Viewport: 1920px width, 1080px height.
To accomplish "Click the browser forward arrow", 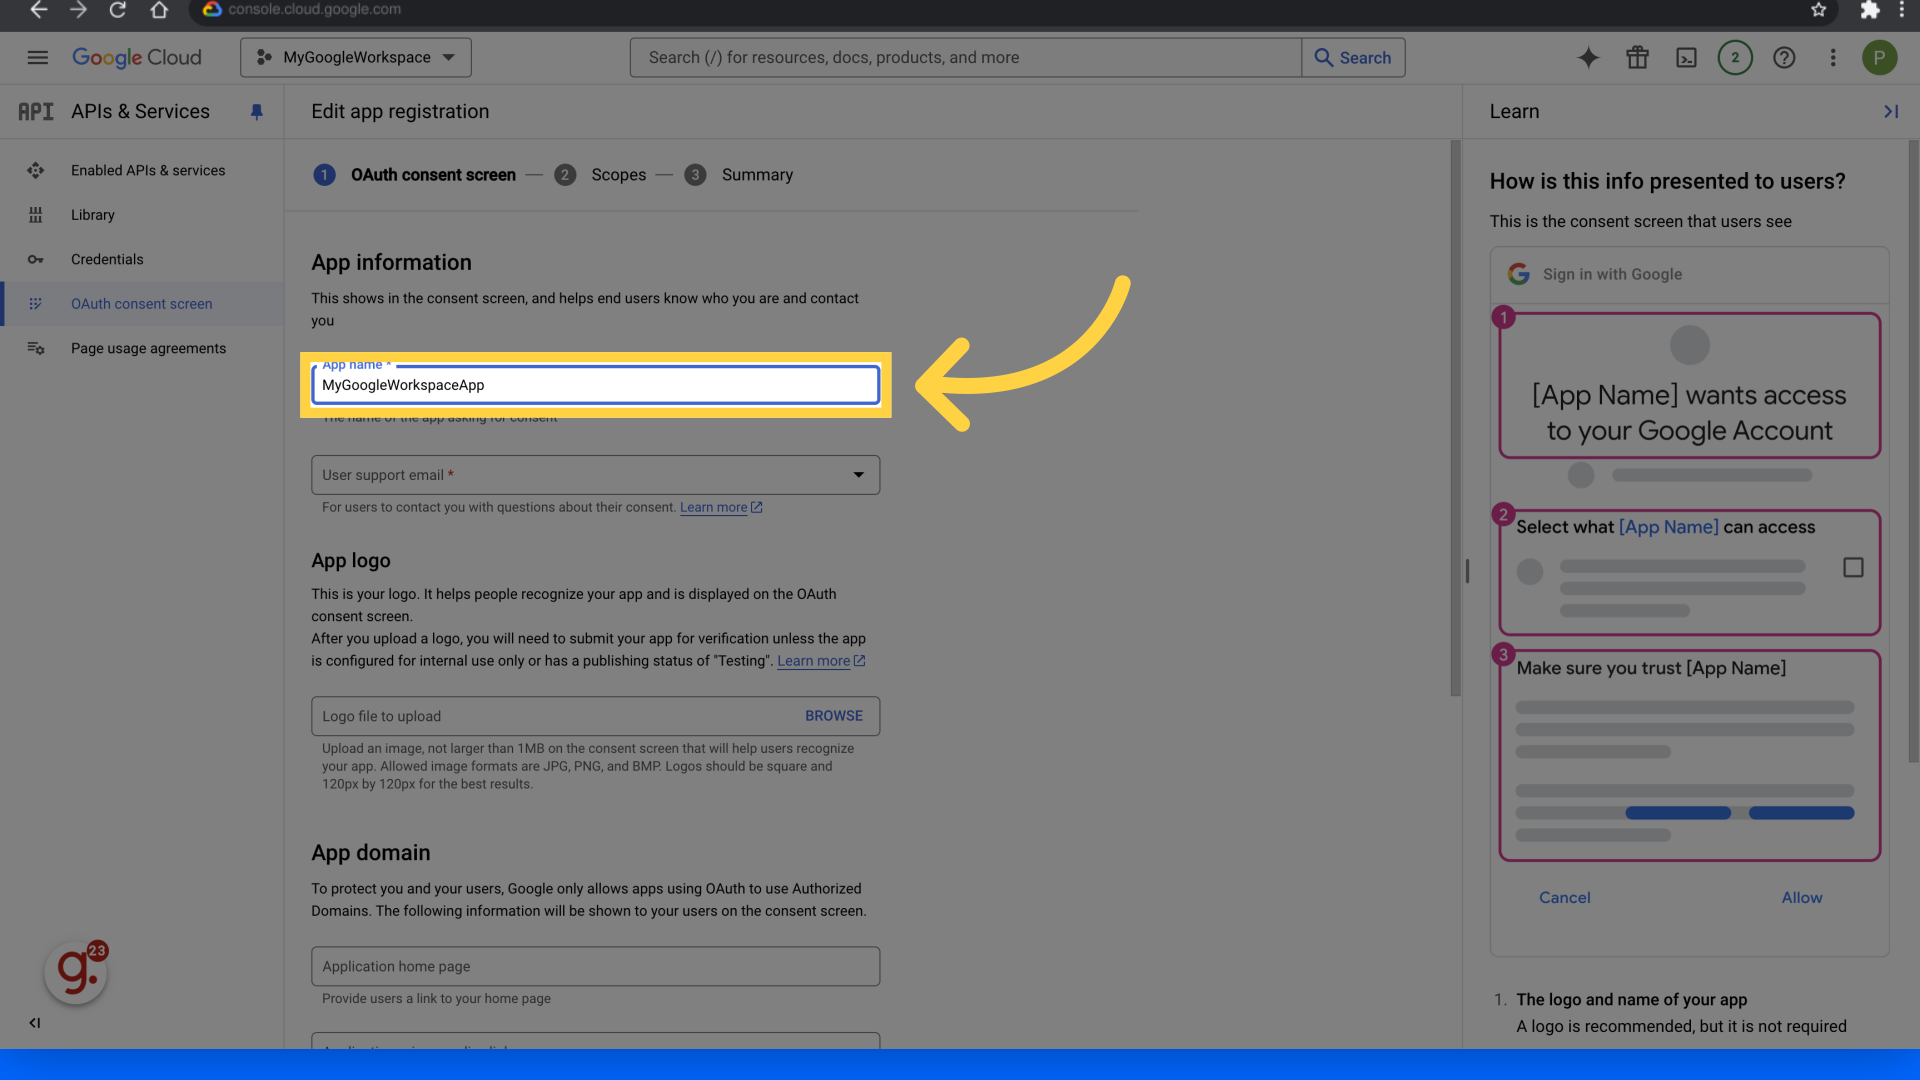I will (x=78, y=10).
